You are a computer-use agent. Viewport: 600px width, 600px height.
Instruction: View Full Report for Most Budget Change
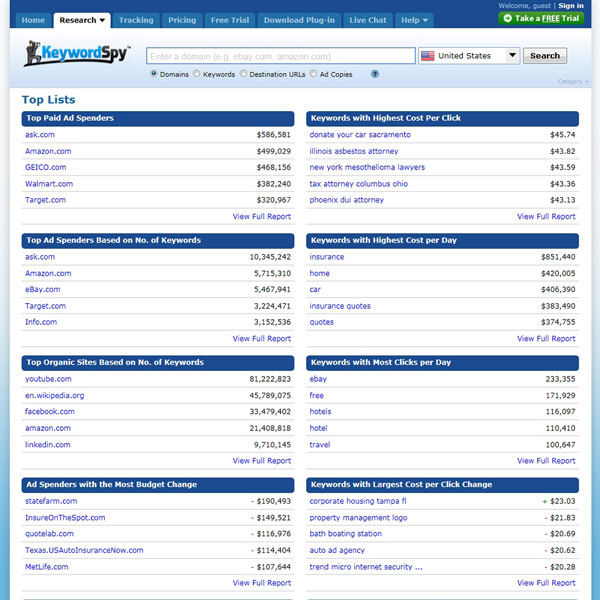point(262,583)
